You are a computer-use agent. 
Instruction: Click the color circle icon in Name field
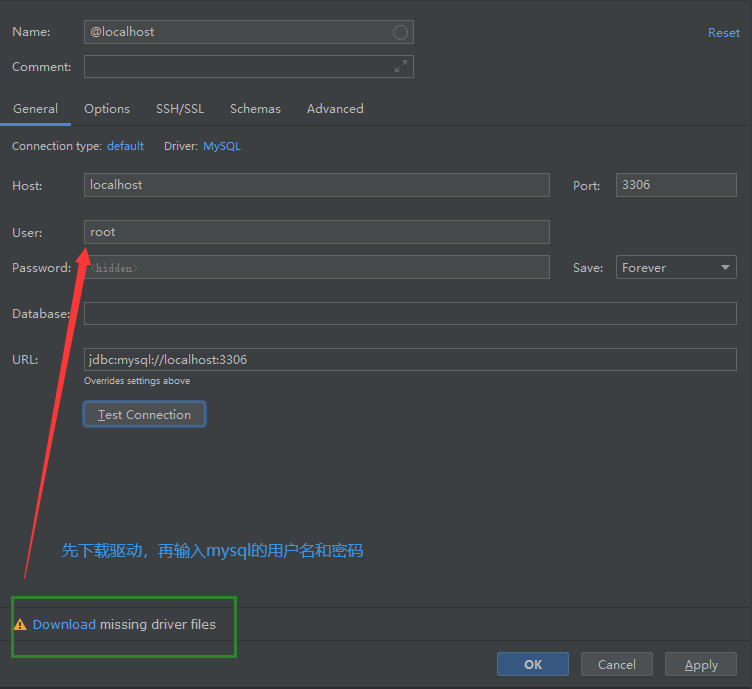click(400, 32)
